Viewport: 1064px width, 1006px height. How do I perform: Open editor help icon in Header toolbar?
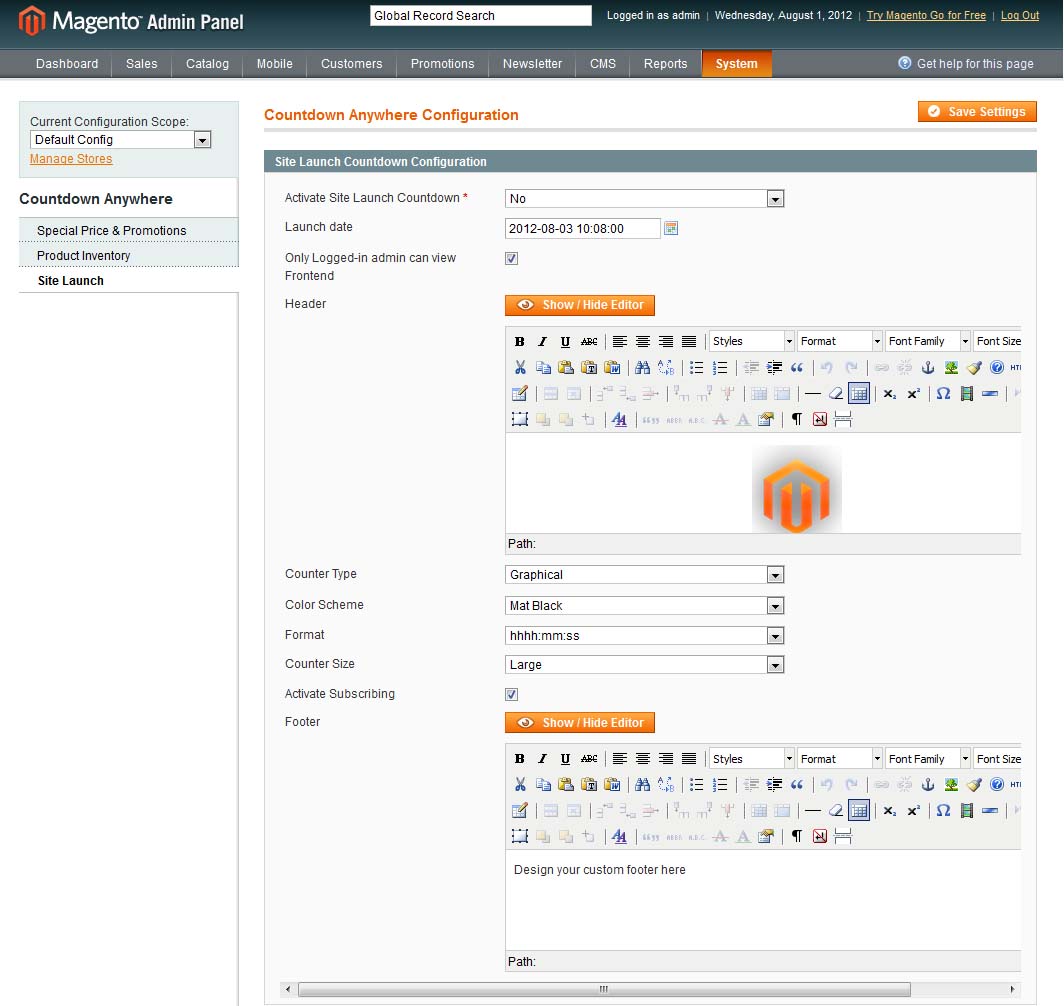(997, 368)
